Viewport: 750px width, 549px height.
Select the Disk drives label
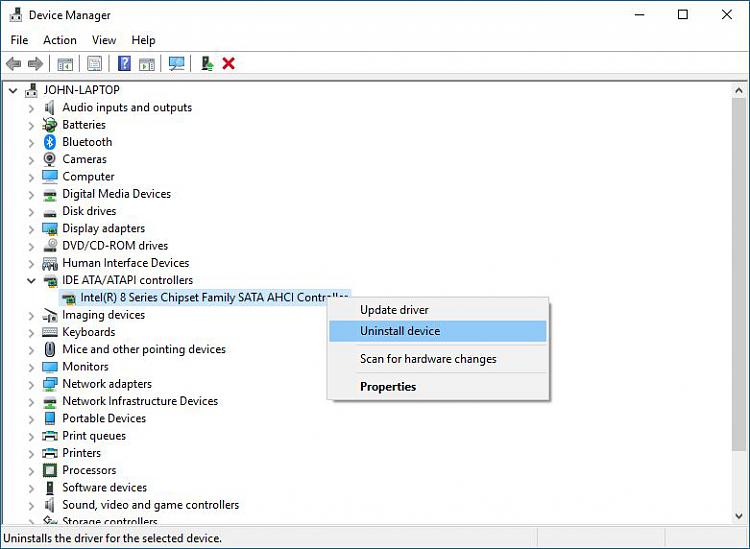[x=89, y=211]
